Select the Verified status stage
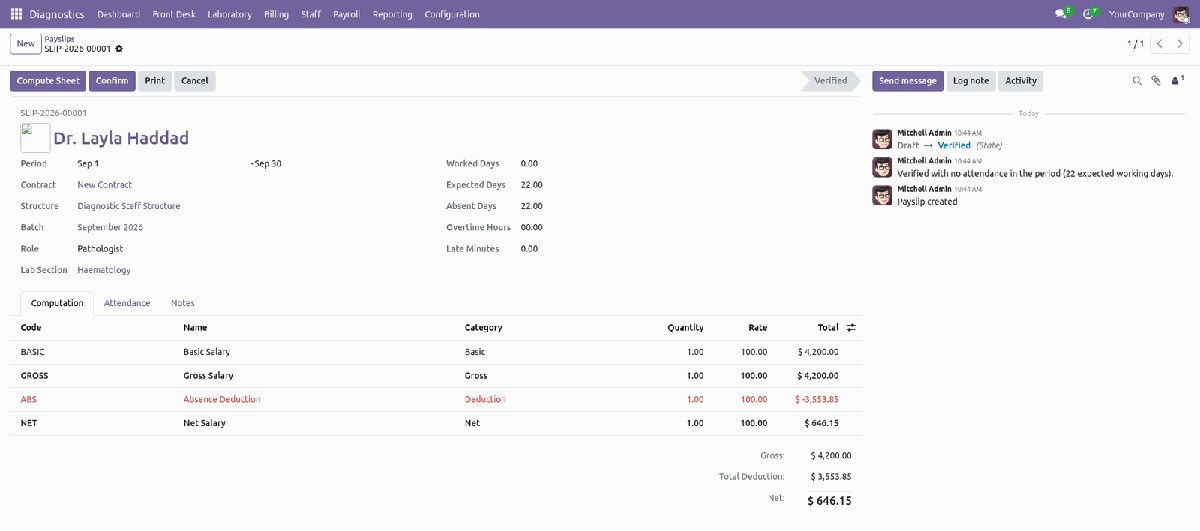Image resolution: width=1200 pixels, height=531 pixels. [830, 81]
